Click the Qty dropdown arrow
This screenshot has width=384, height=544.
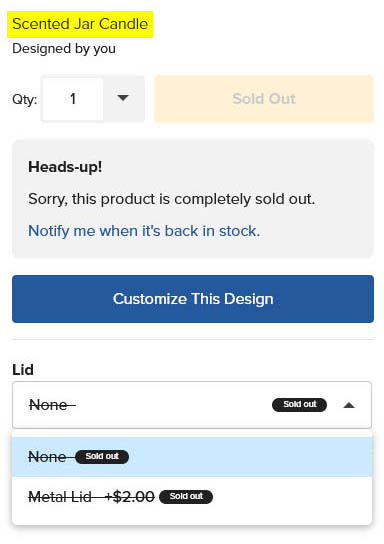[123, 99]
